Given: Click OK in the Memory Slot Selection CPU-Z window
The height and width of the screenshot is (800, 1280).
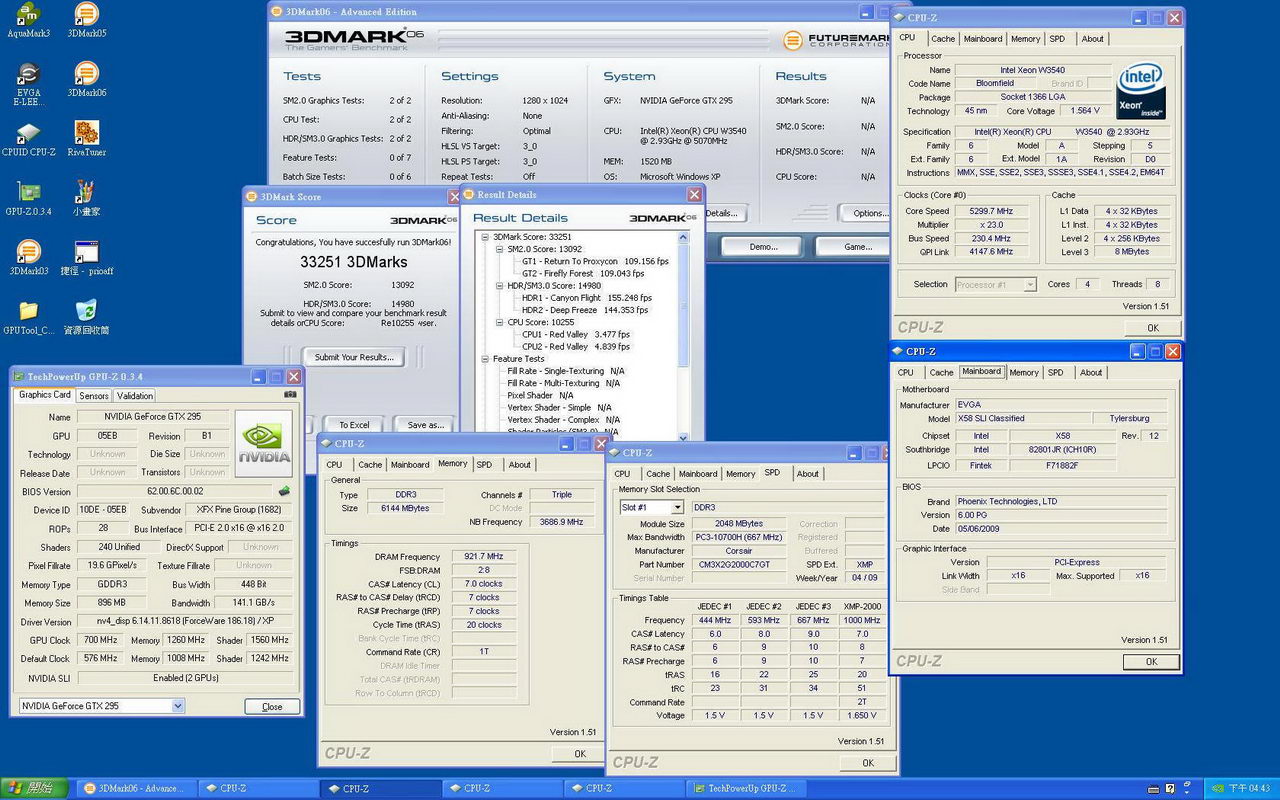Looking at the screenshot, I should click(x=868, y=763).
